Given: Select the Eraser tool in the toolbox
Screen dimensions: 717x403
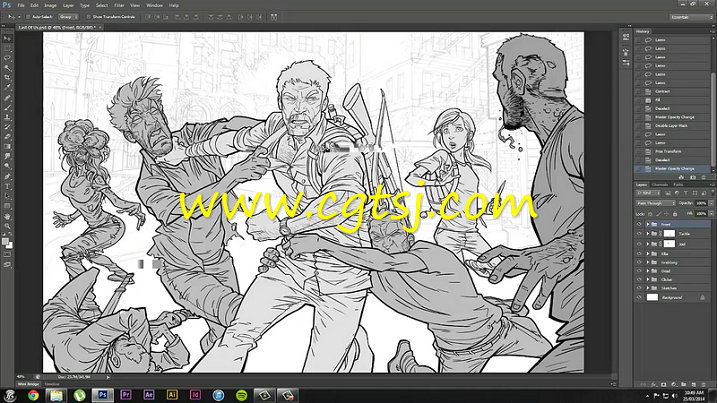Looking at the screenshot, I should point(7,137).
